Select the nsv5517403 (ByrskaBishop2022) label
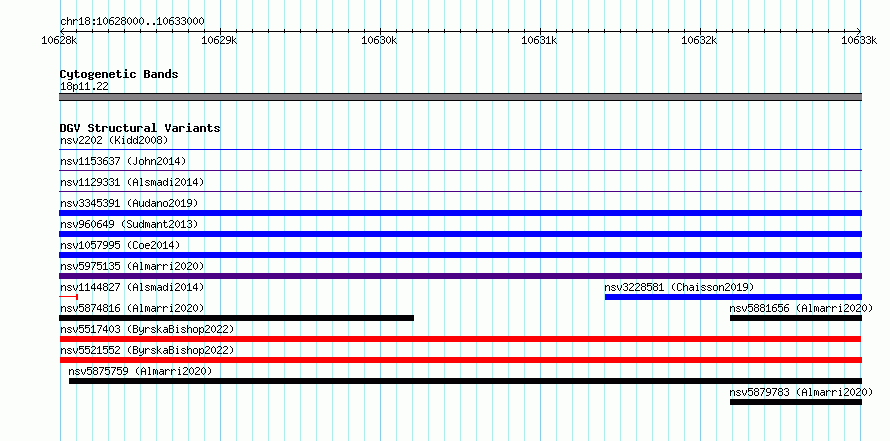Image resolution: width=890 pixels, height=441 pixels. [147, 329]
